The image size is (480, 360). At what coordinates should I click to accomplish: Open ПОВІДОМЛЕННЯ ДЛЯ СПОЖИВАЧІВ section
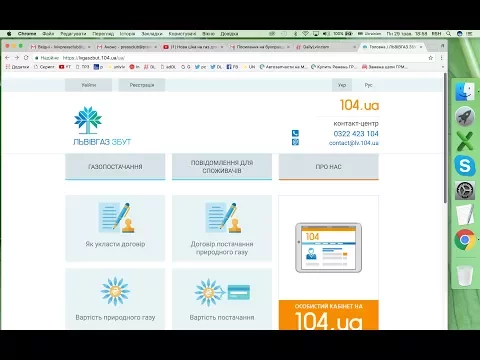222,167
